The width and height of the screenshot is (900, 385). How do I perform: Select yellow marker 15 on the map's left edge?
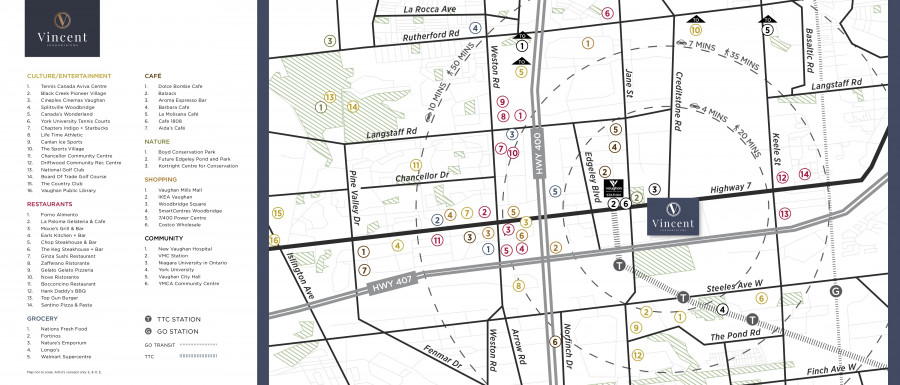[278, 213]
